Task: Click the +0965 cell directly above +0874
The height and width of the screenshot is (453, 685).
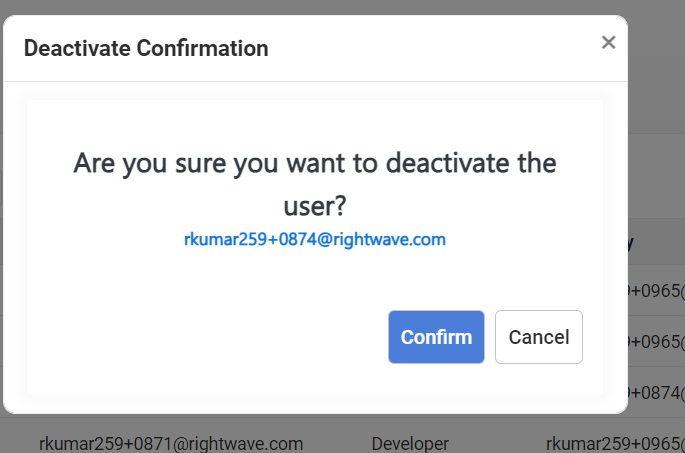Action: pyautogui.click(x=657, y=342)
